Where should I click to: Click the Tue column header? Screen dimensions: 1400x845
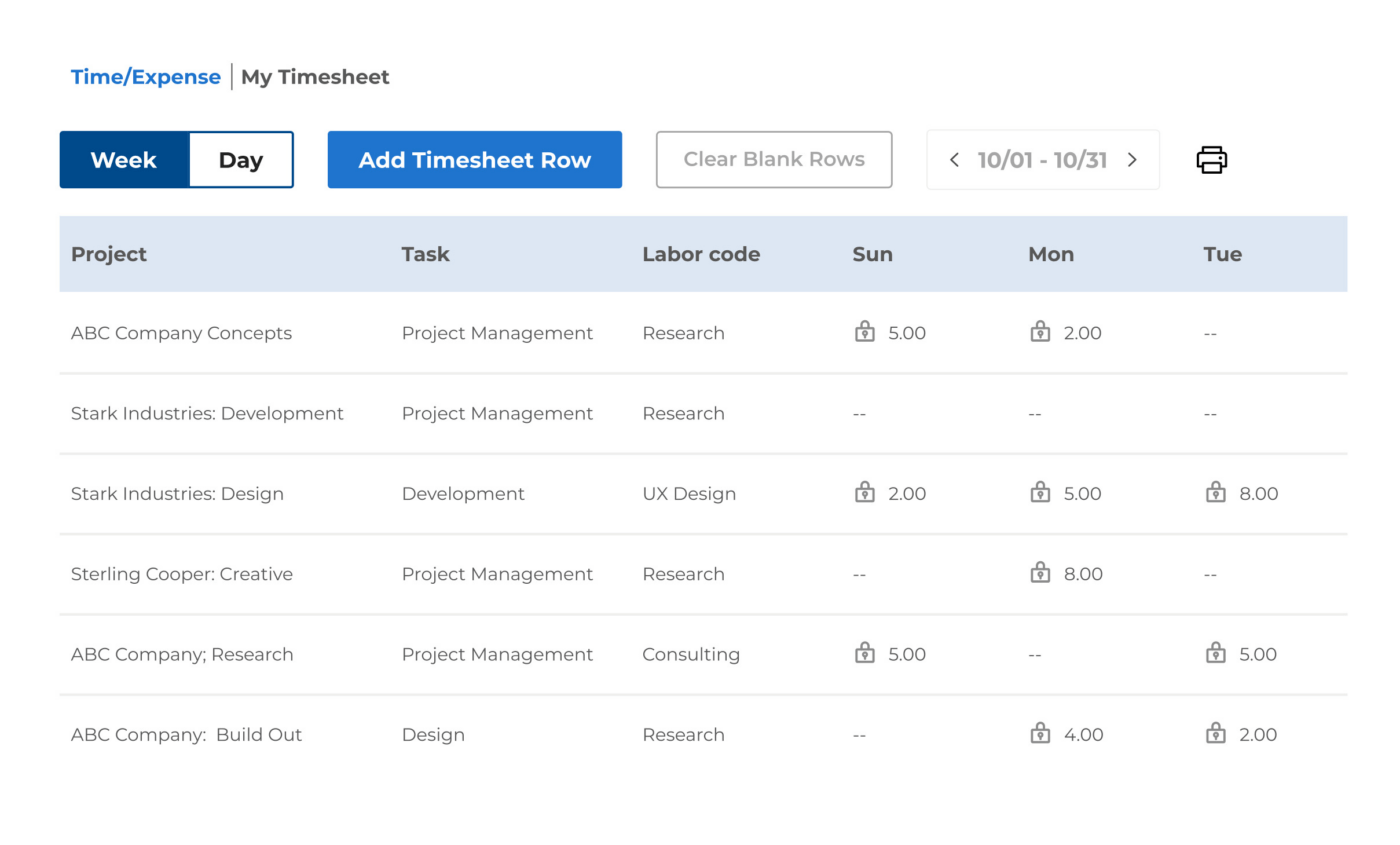(1222, 254)
